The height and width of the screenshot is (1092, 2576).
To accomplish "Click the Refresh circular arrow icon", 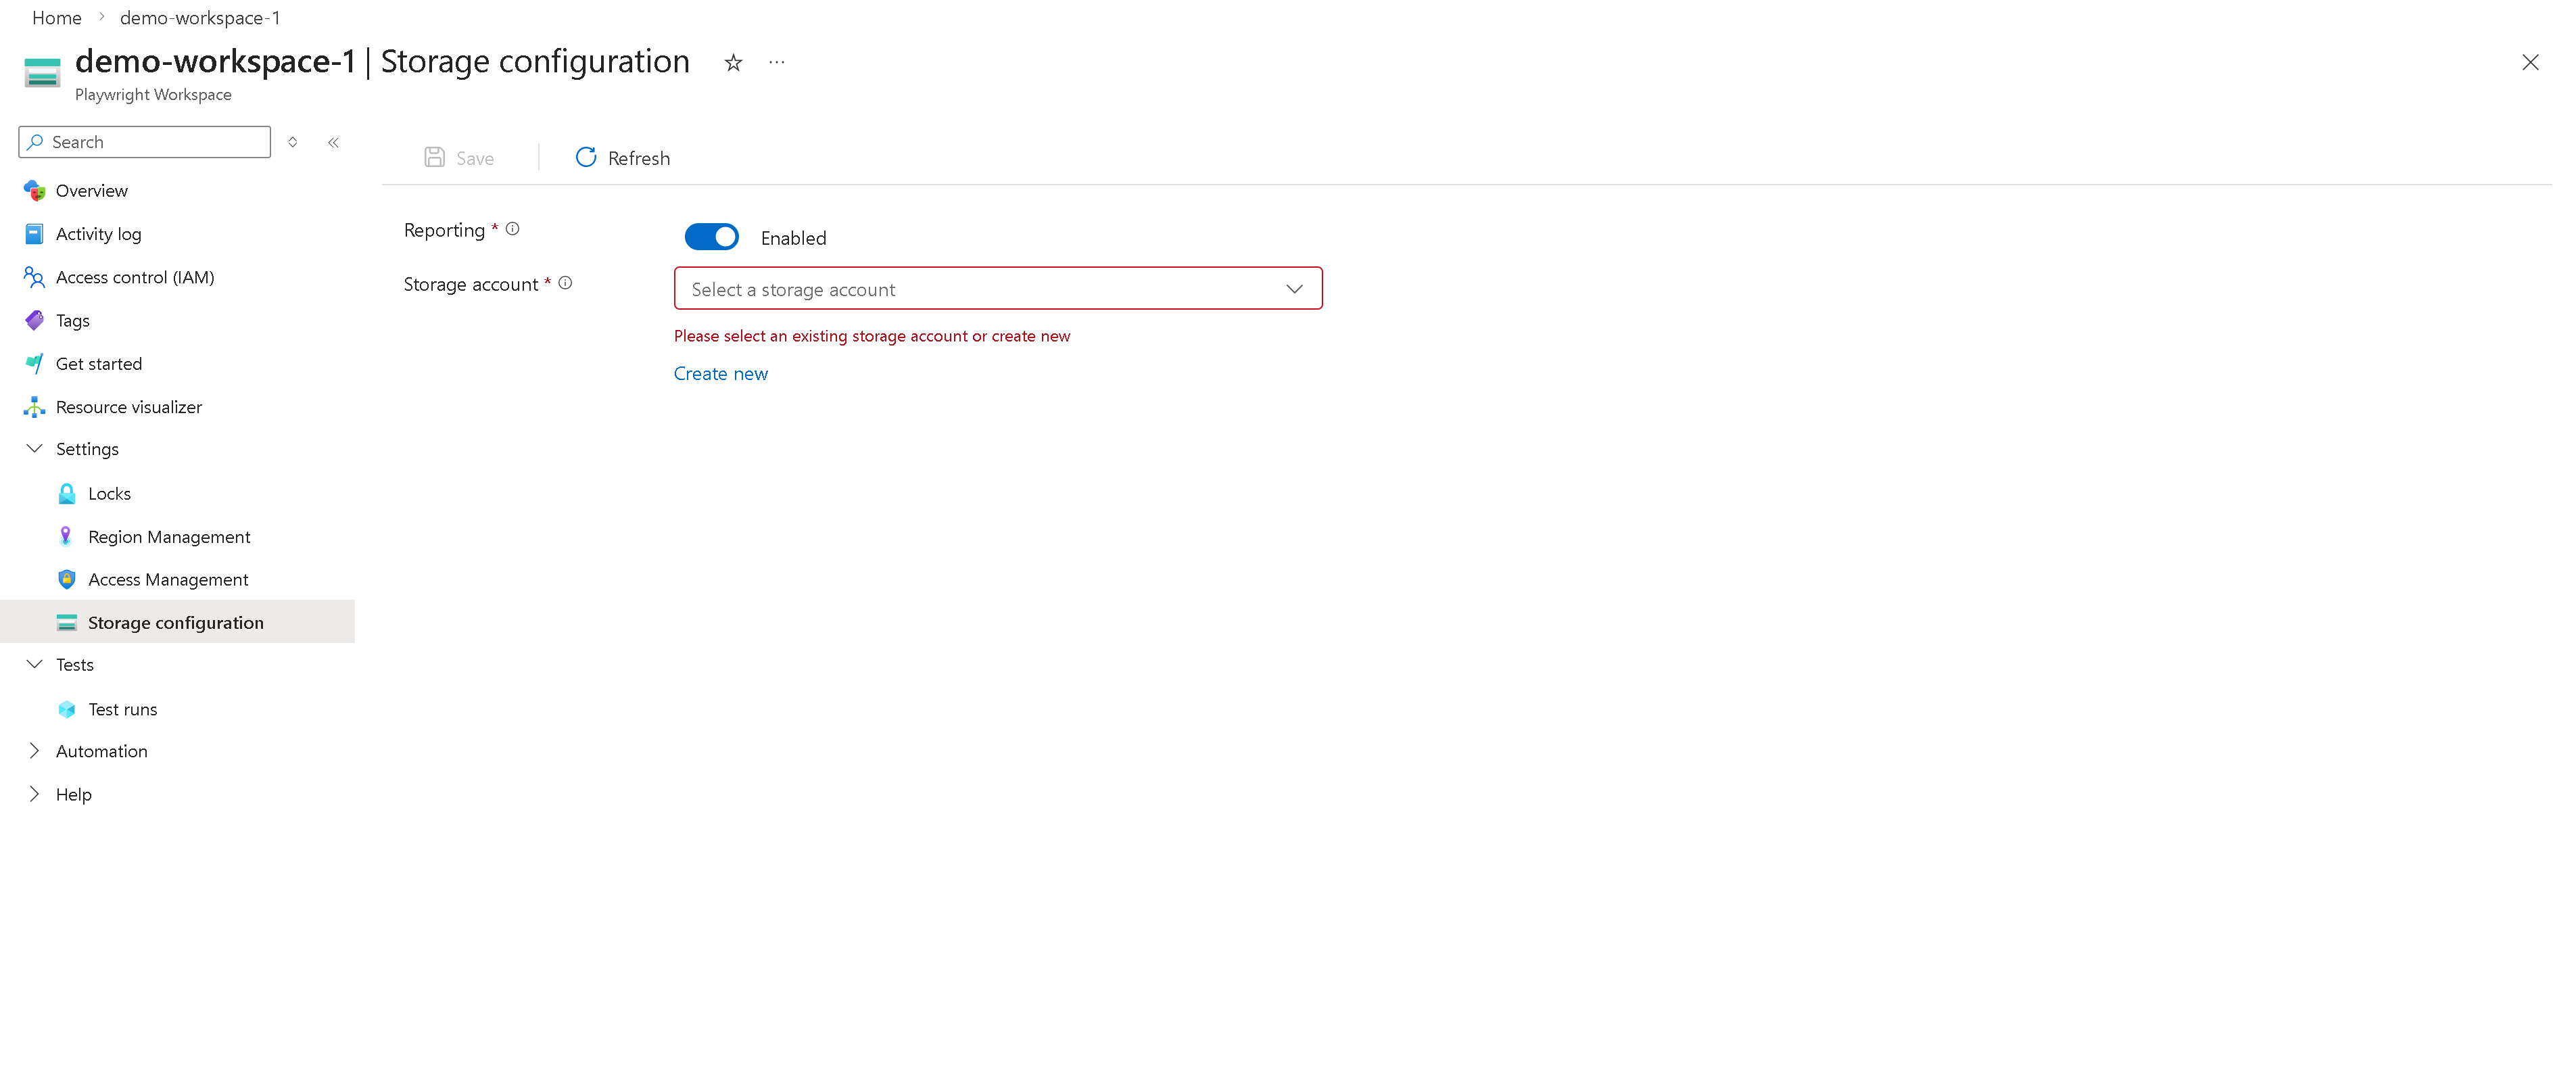I will pyautogui.click(x=586, y=157).
